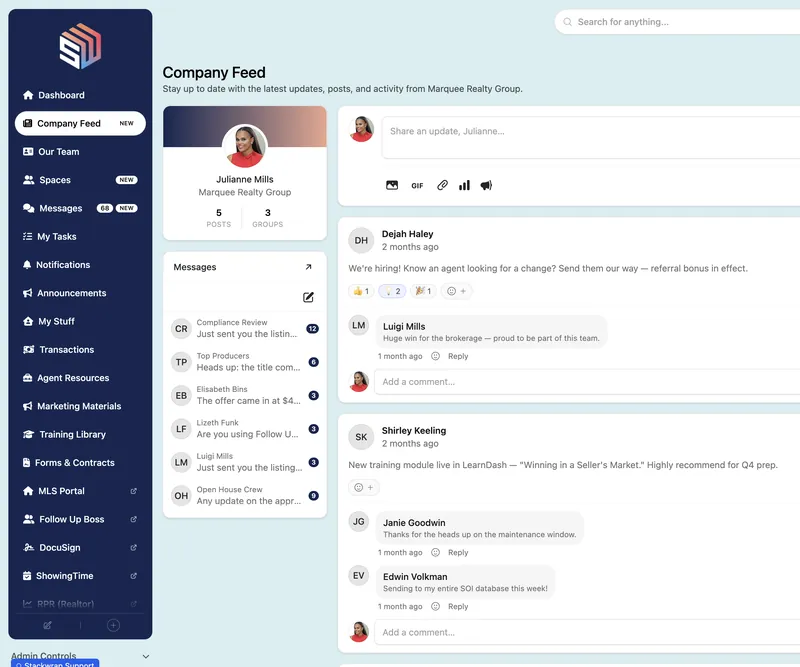This screenshot has height=667, width=800.
Task: Open Elisabeth Bins conversation
Action: coord(245,396)
